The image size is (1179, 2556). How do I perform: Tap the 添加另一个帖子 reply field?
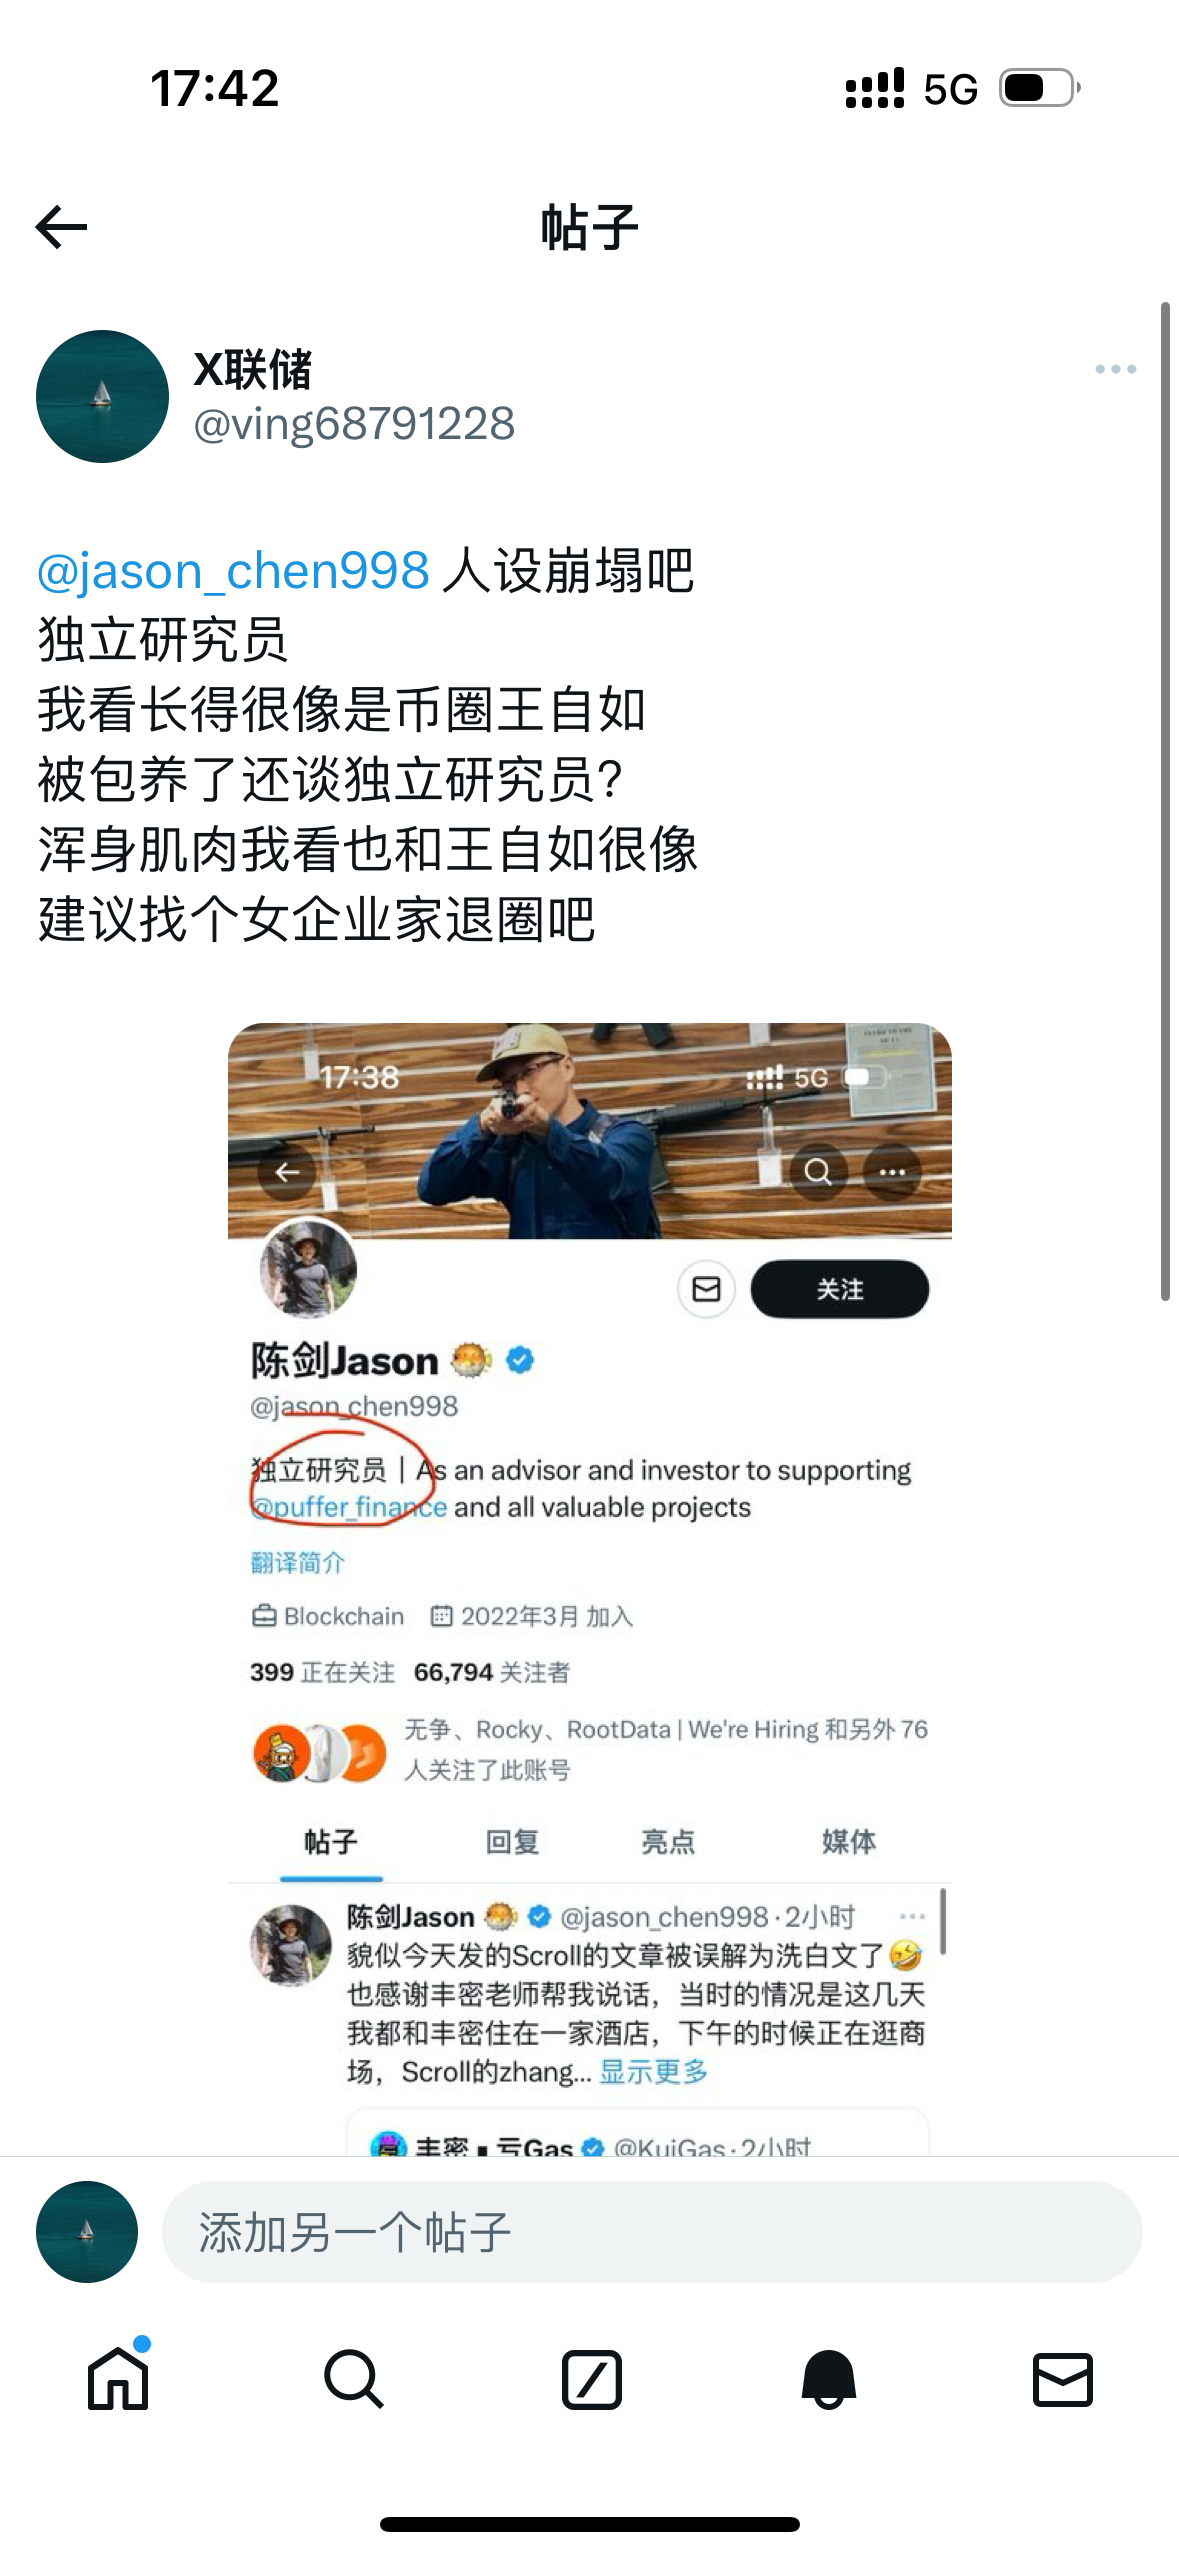coord(652,2232)
